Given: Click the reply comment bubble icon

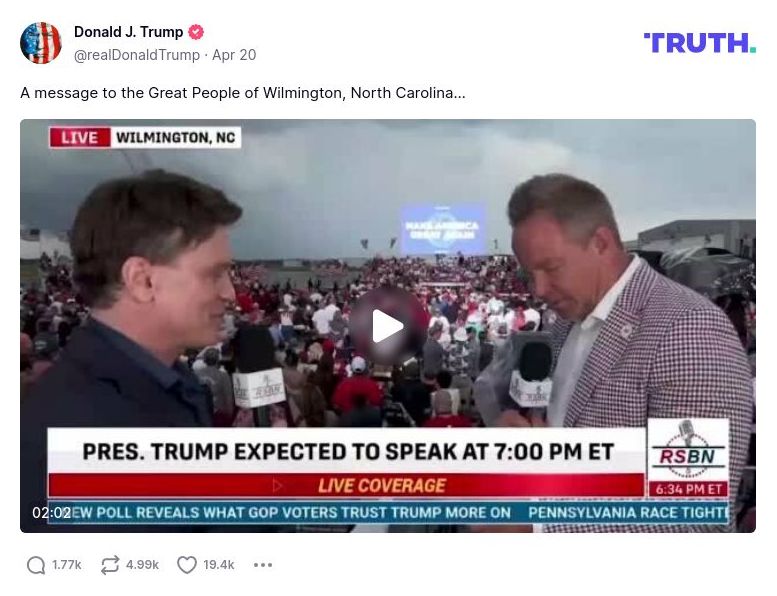Looking at the screenshot, I should click(x=36, y=565).
